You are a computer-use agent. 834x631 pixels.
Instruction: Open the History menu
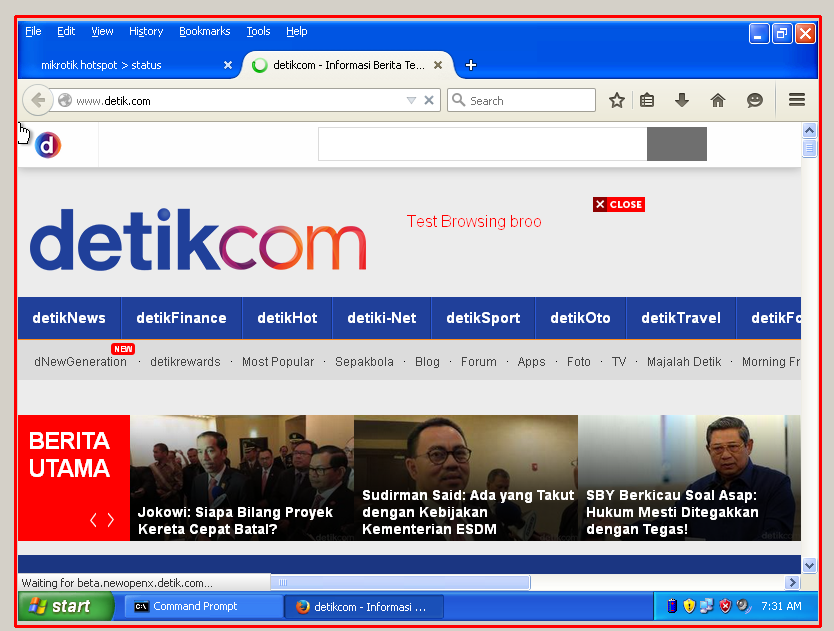coord(146,31)
